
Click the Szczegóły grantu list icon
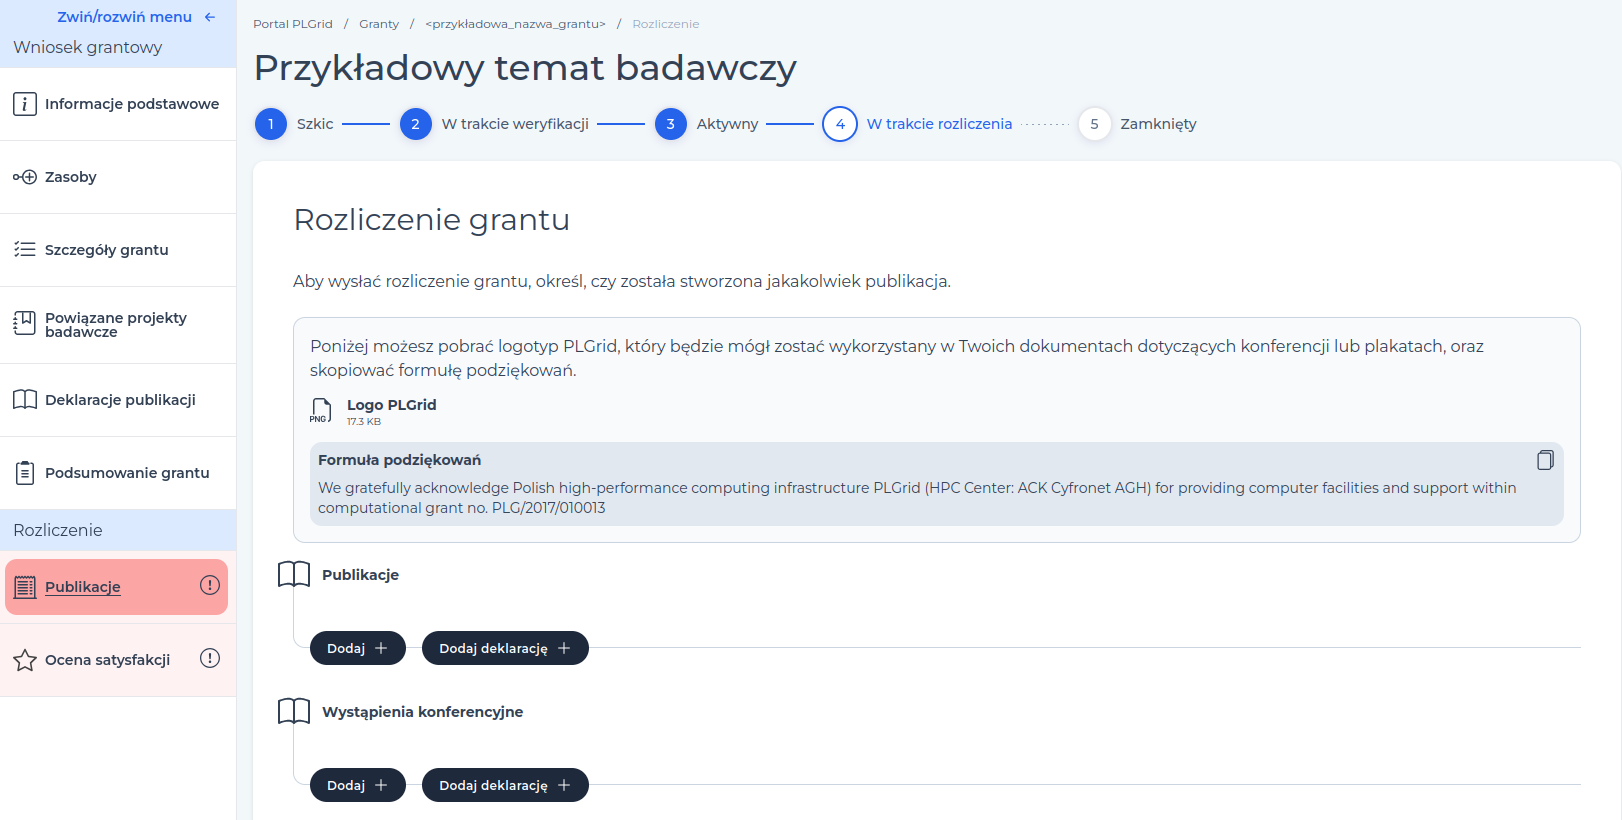[25, 250]
